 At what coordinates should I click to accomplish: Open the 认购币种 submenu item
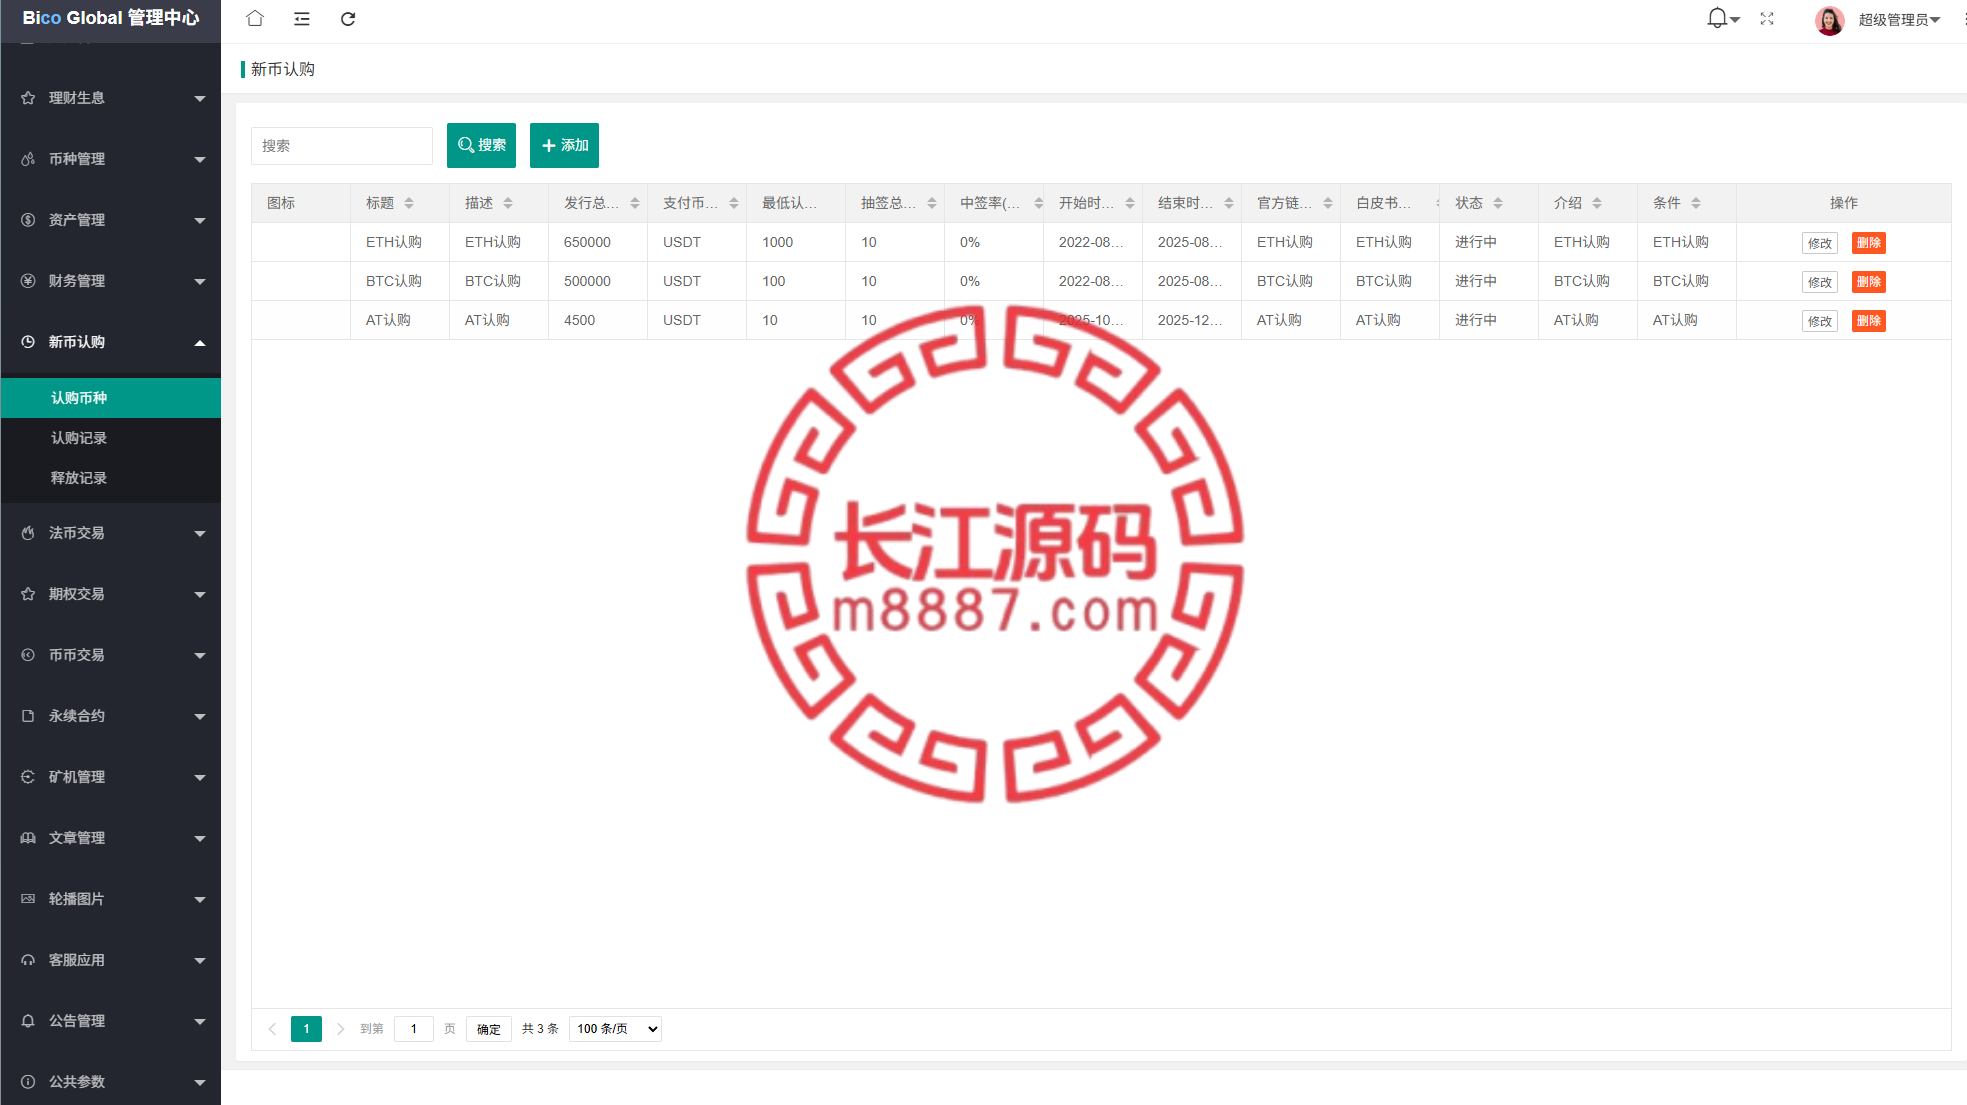click(x=111, y=398)
